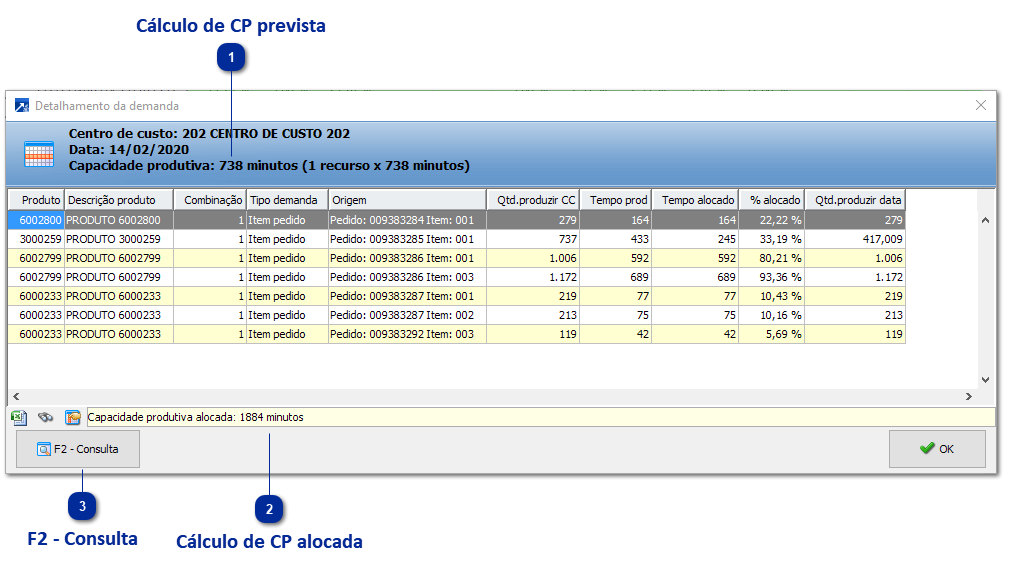Viewport: 1020px width, 570px height.
Task: Select origin Pedido: 009383287 Item: 001
Action: point(407,295)
